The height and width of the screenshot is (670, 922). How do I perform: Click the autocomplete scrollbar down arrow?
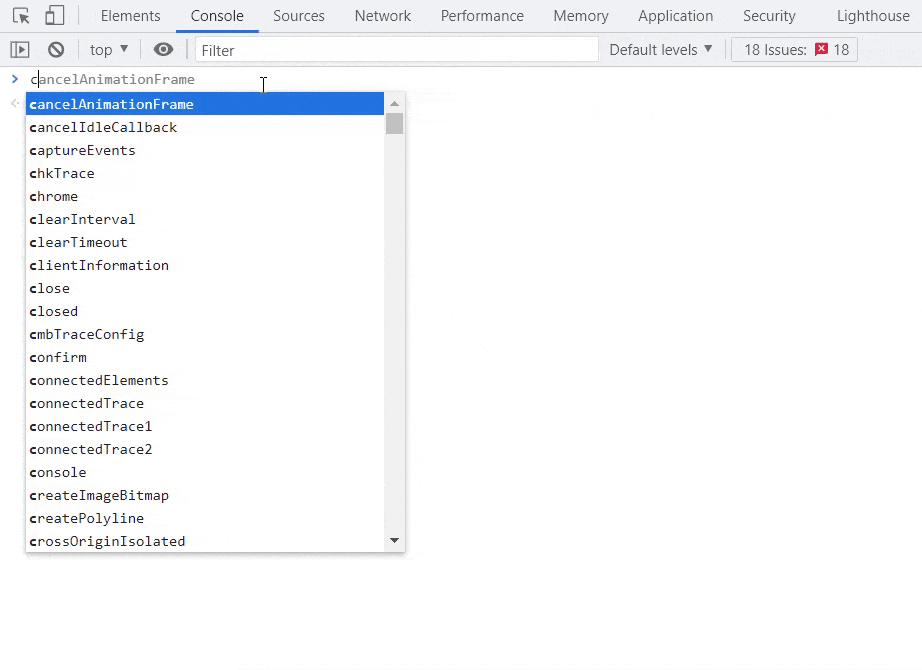[x=394, y=539]
